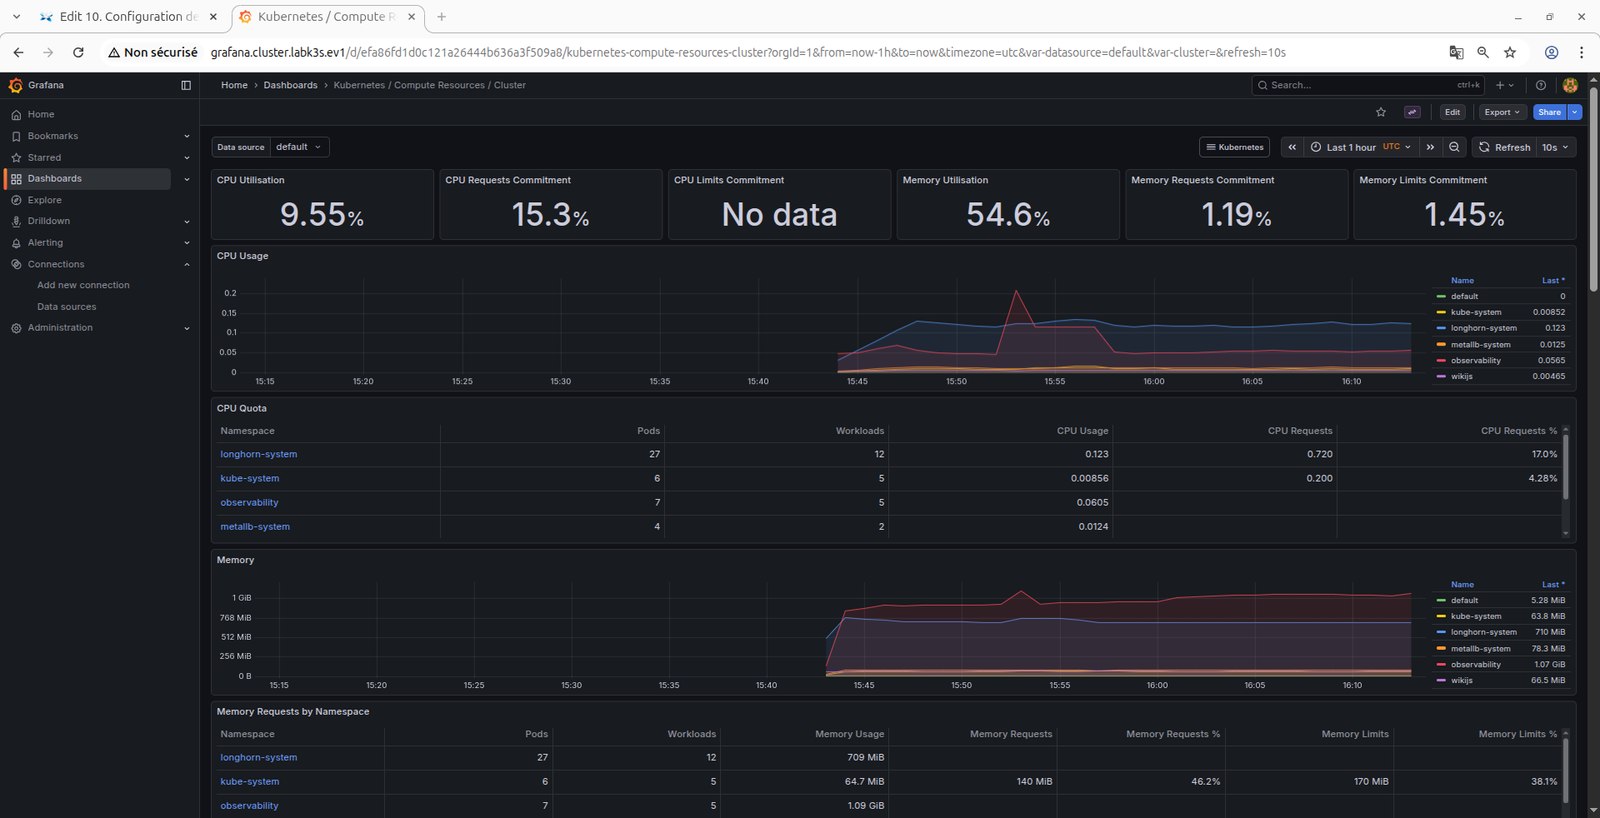
Task: Click the Refresh dashboard button
Action: point(1504,147)
